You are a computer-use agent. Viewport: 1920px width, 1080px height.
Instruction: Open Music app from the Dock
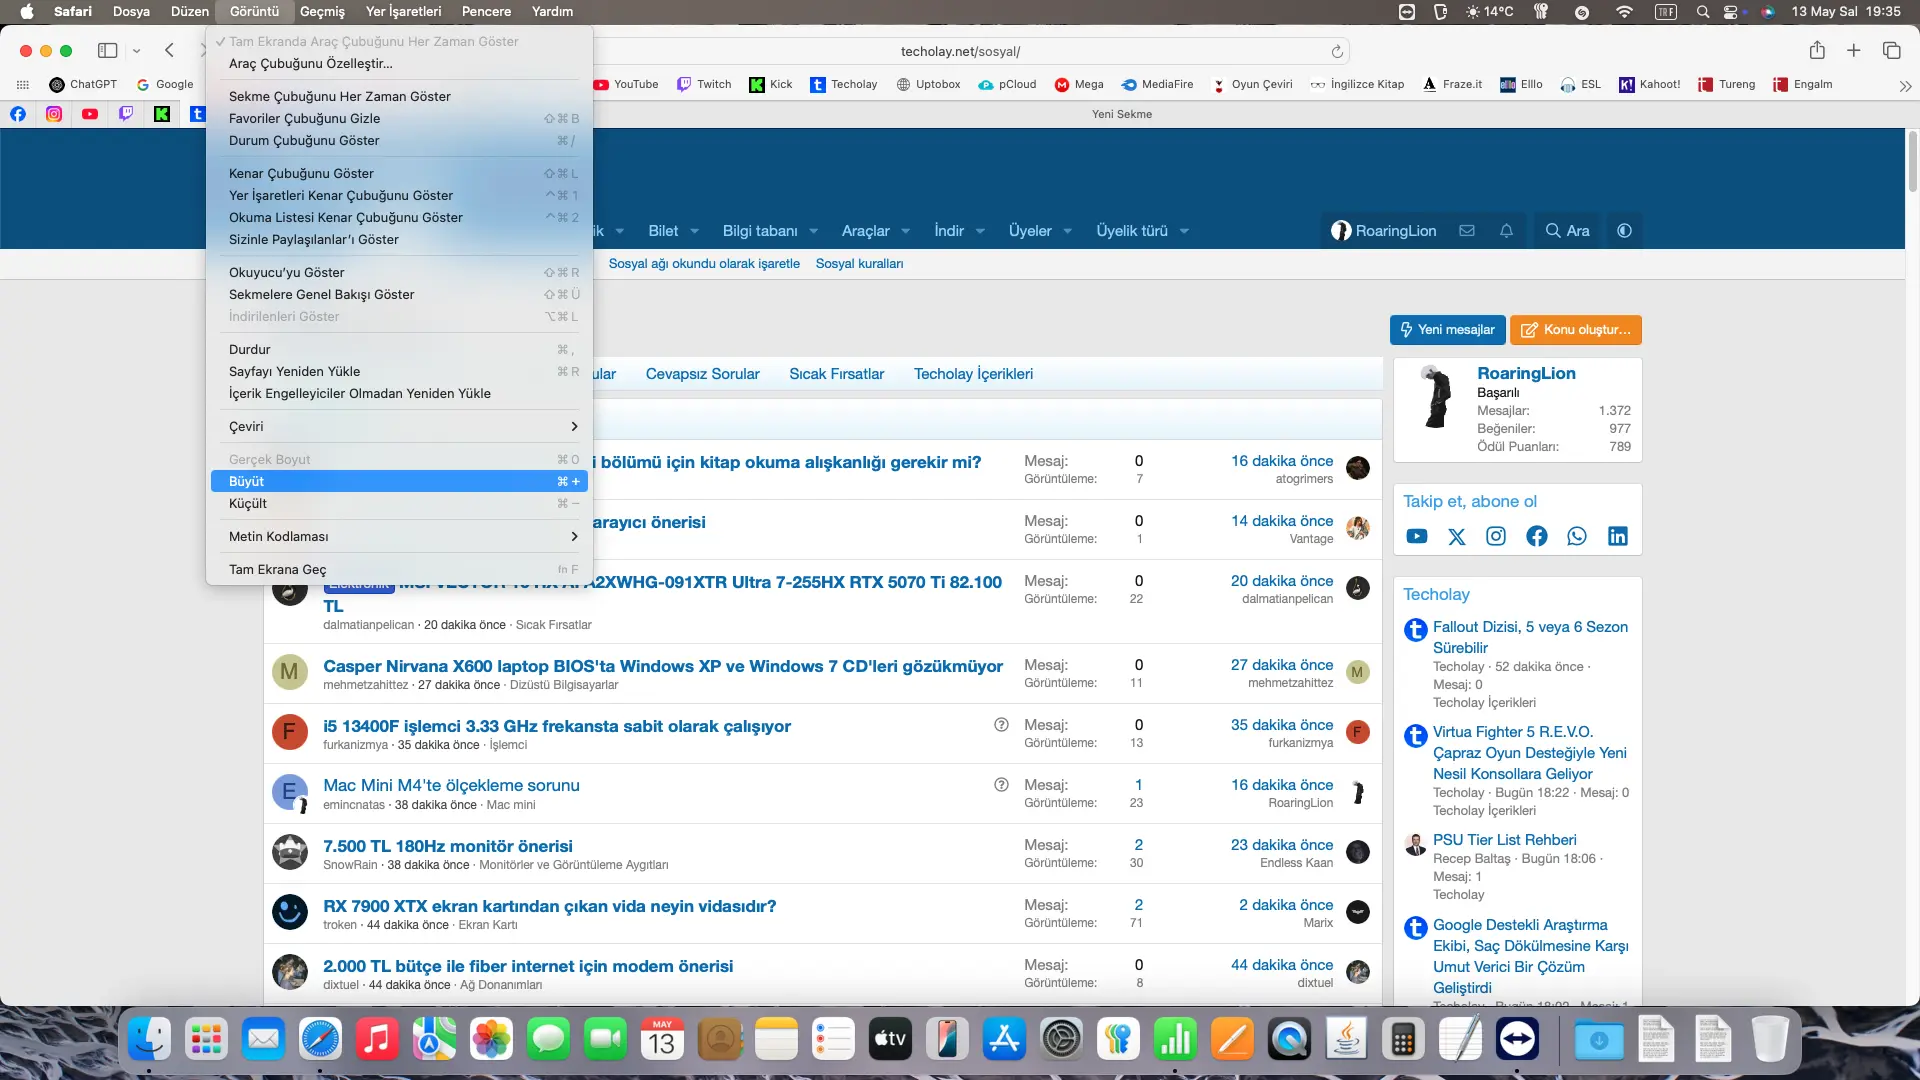(x=377, y=1040)
